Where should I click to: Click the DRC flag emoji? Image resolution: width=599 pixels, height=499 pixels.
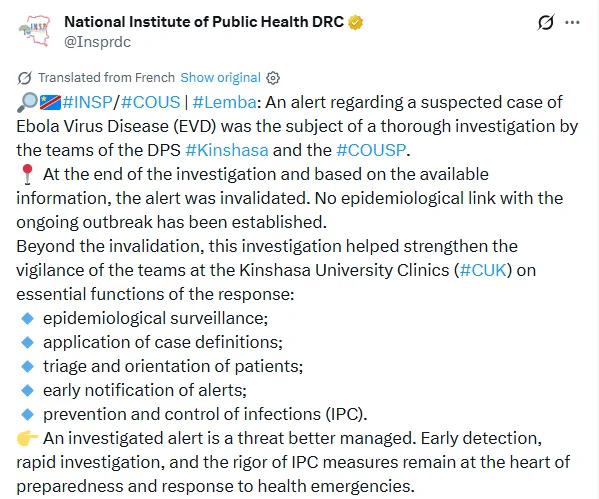(x=50, y=102)
